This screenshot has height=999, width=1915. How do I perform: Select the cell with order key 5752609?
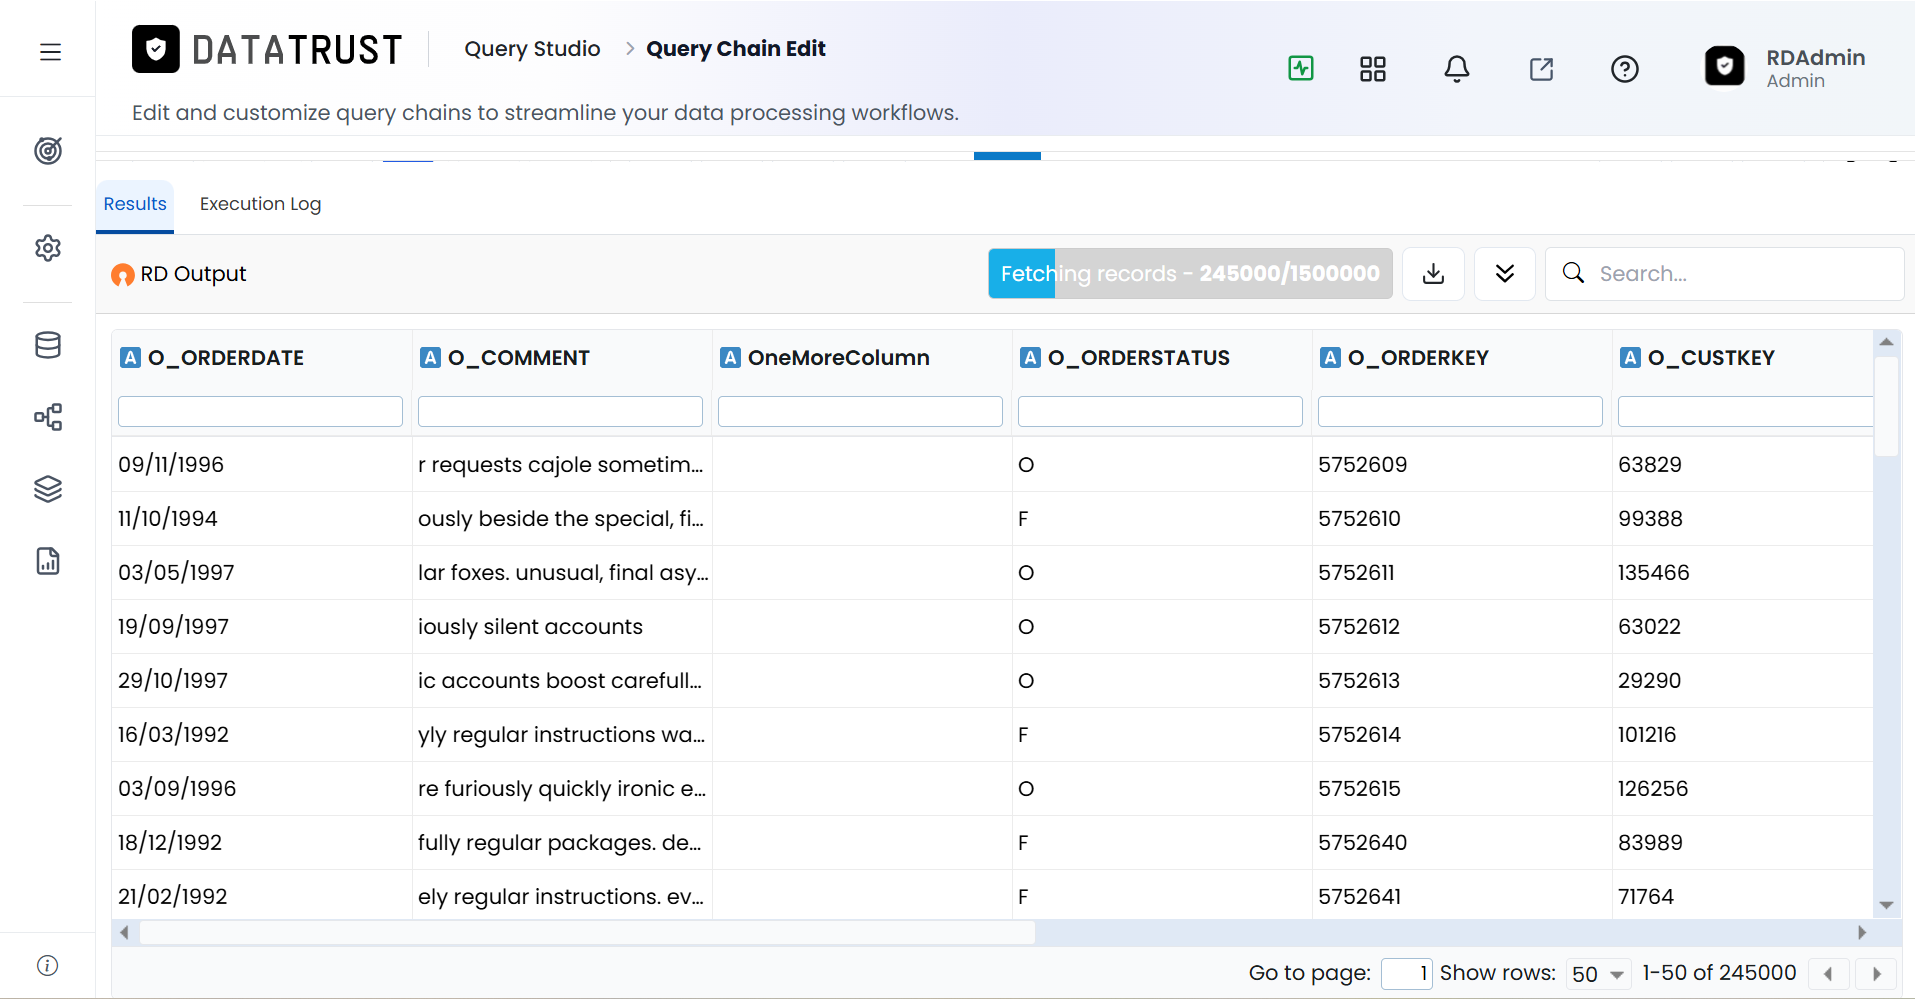point(1461,464)
